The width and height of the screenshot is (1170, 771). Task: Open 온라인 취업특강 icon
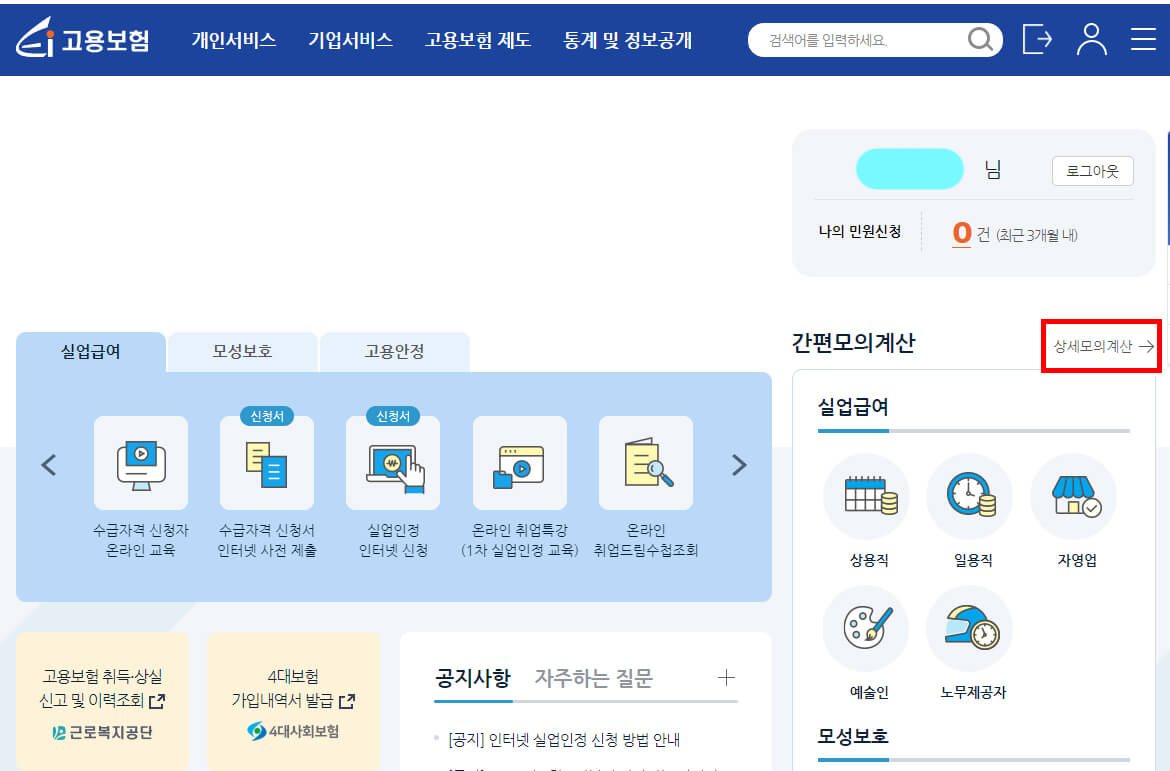(519, 463)
